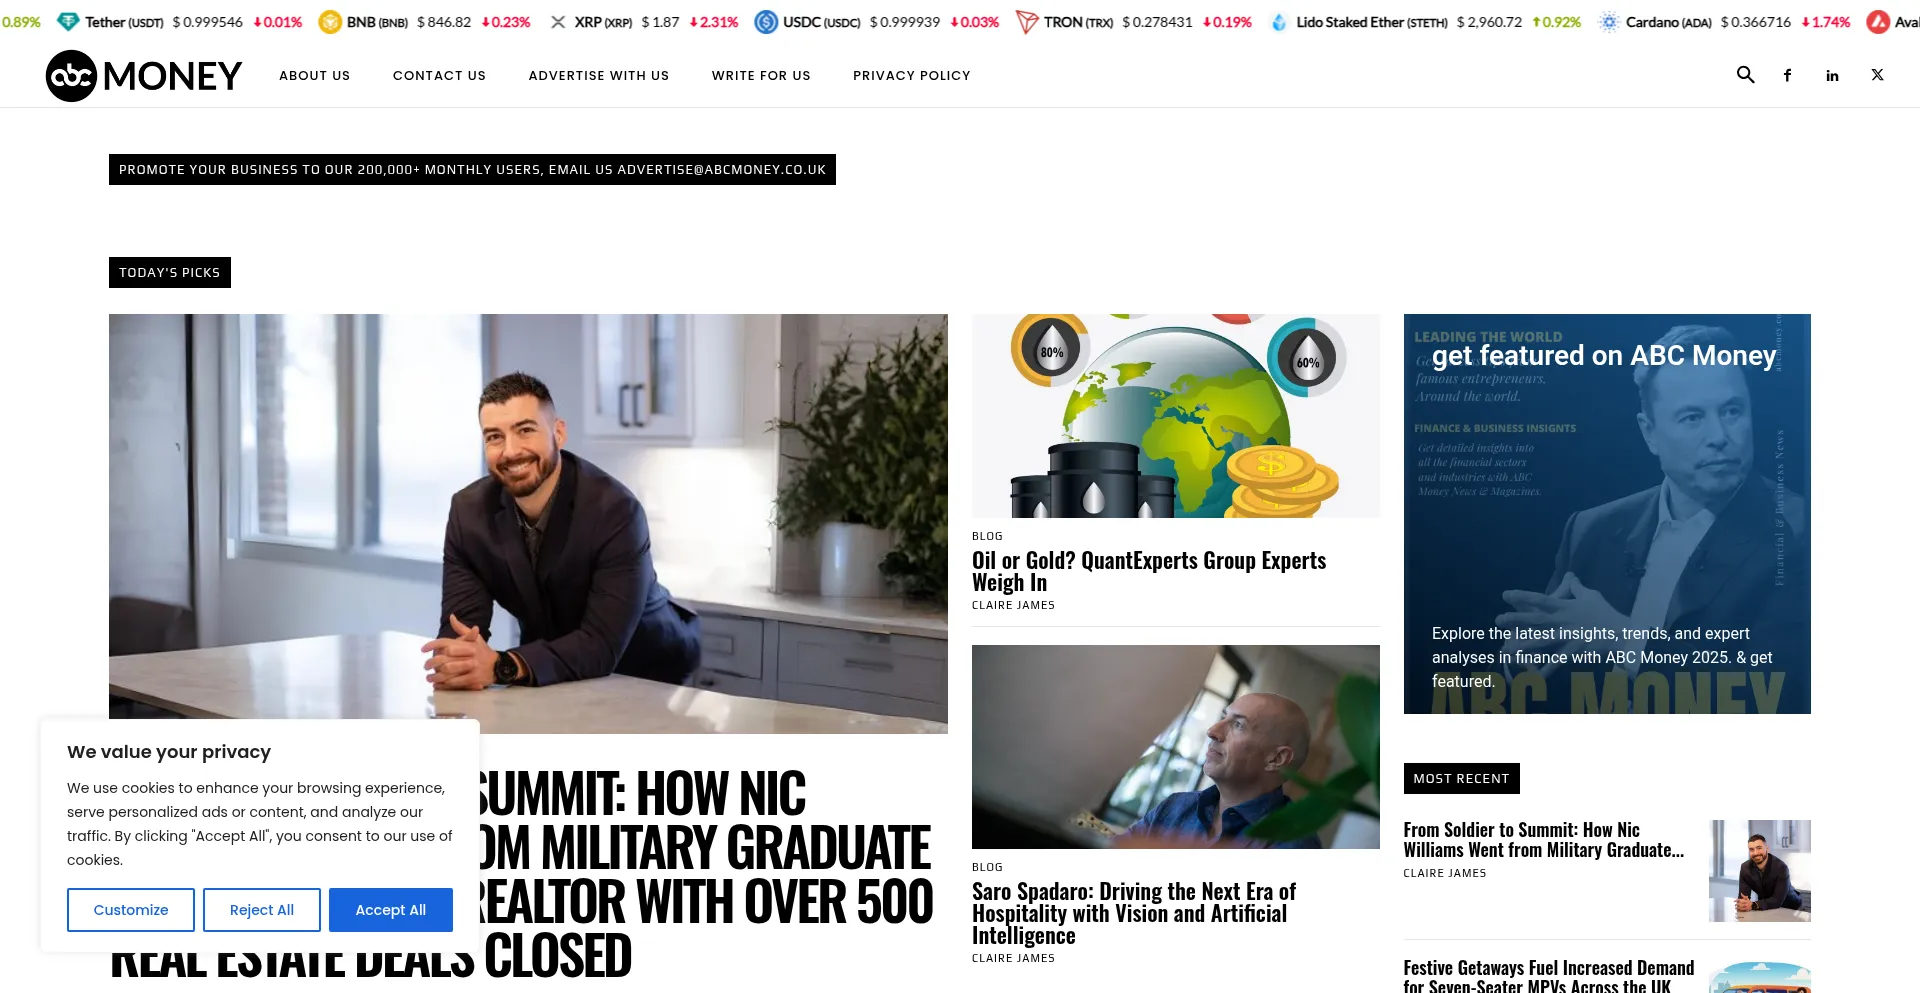Go to Advertise With Us page
The height and width of the screenshot is (993, 1920).
[x=599, y=76]
